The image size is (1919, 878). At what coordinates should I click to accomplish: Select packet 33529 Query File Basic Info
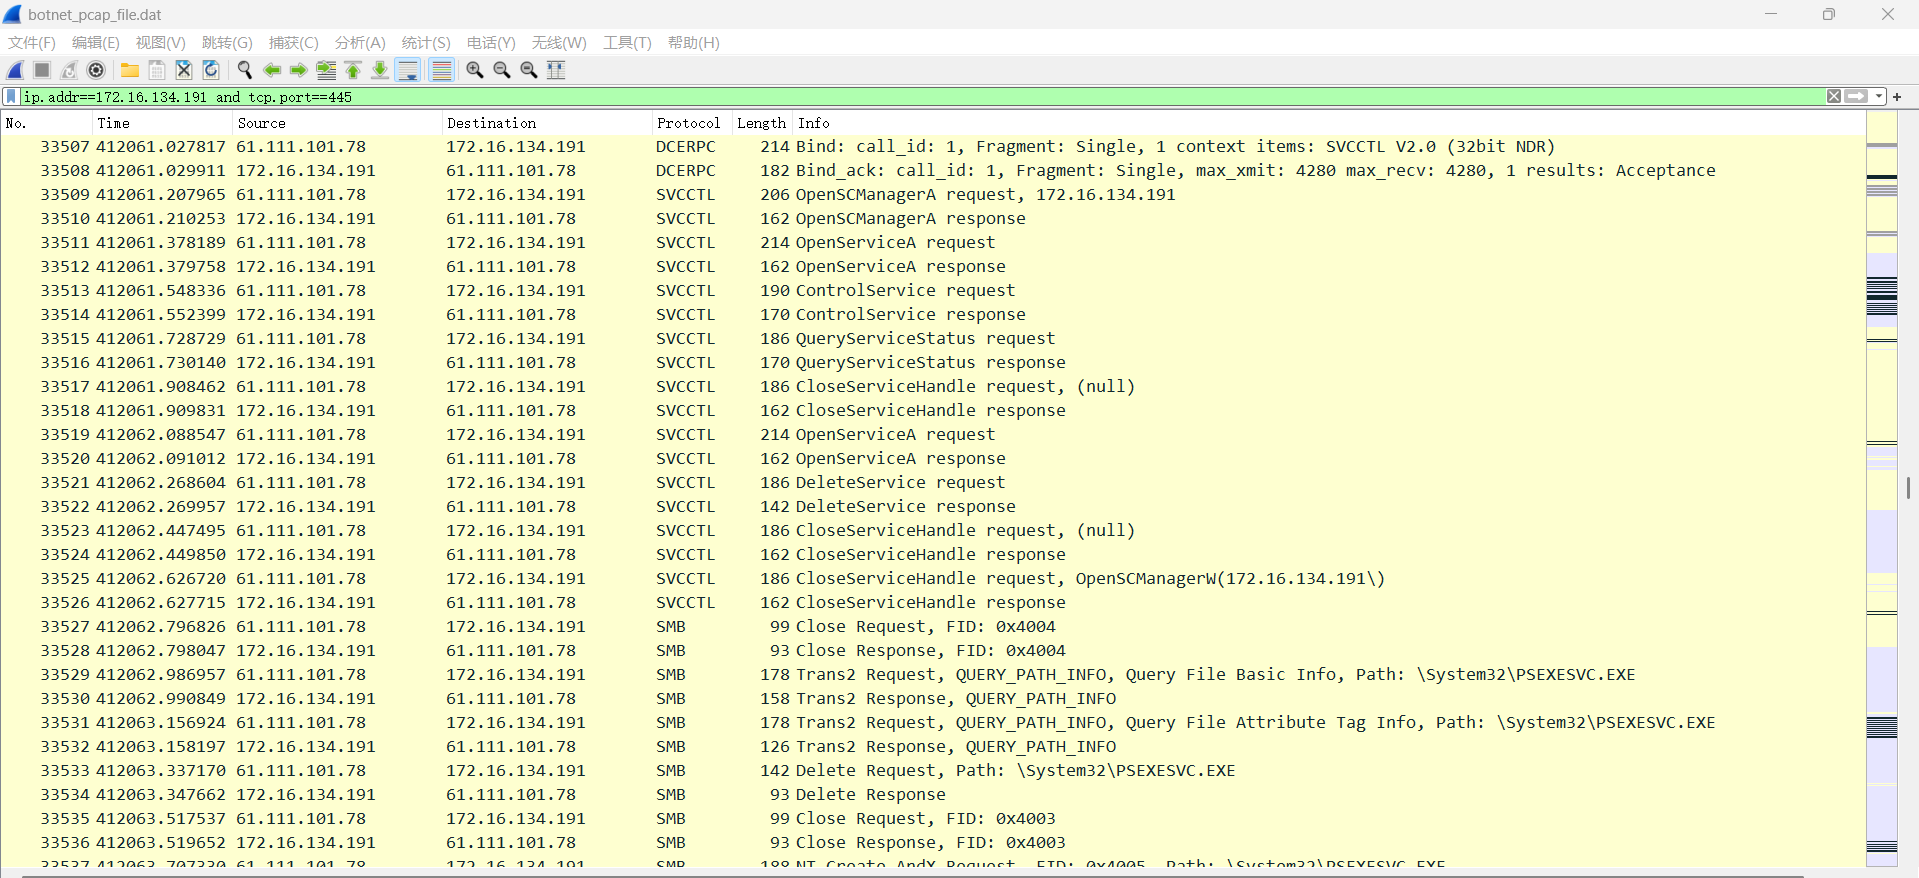point(933,675)
